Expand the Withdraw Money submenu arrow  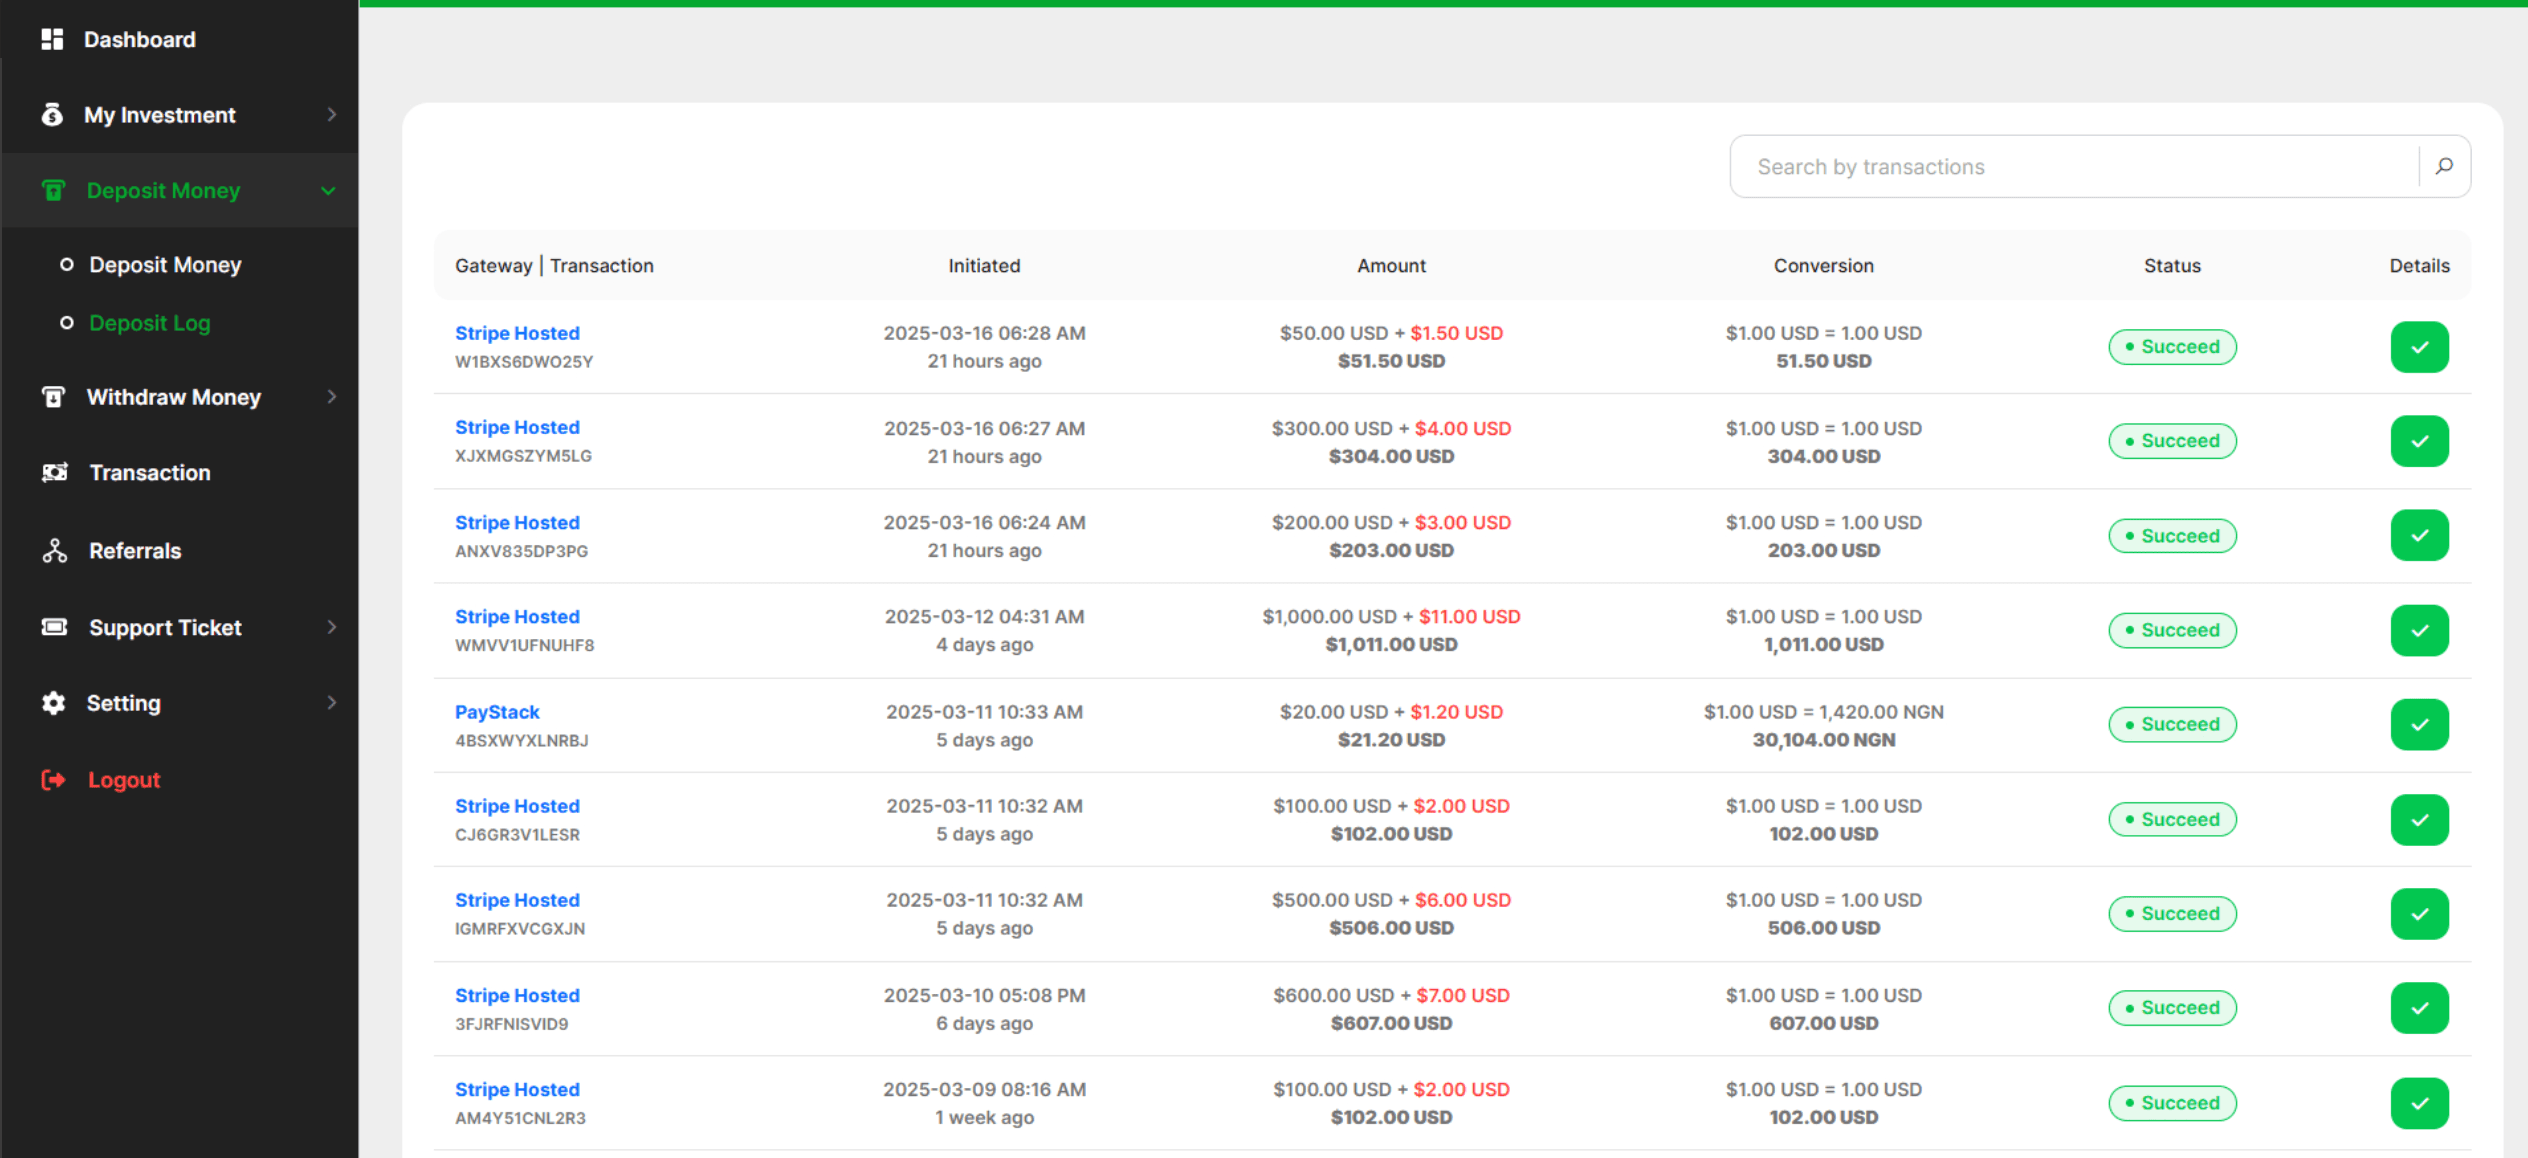[x=331, y=397]
